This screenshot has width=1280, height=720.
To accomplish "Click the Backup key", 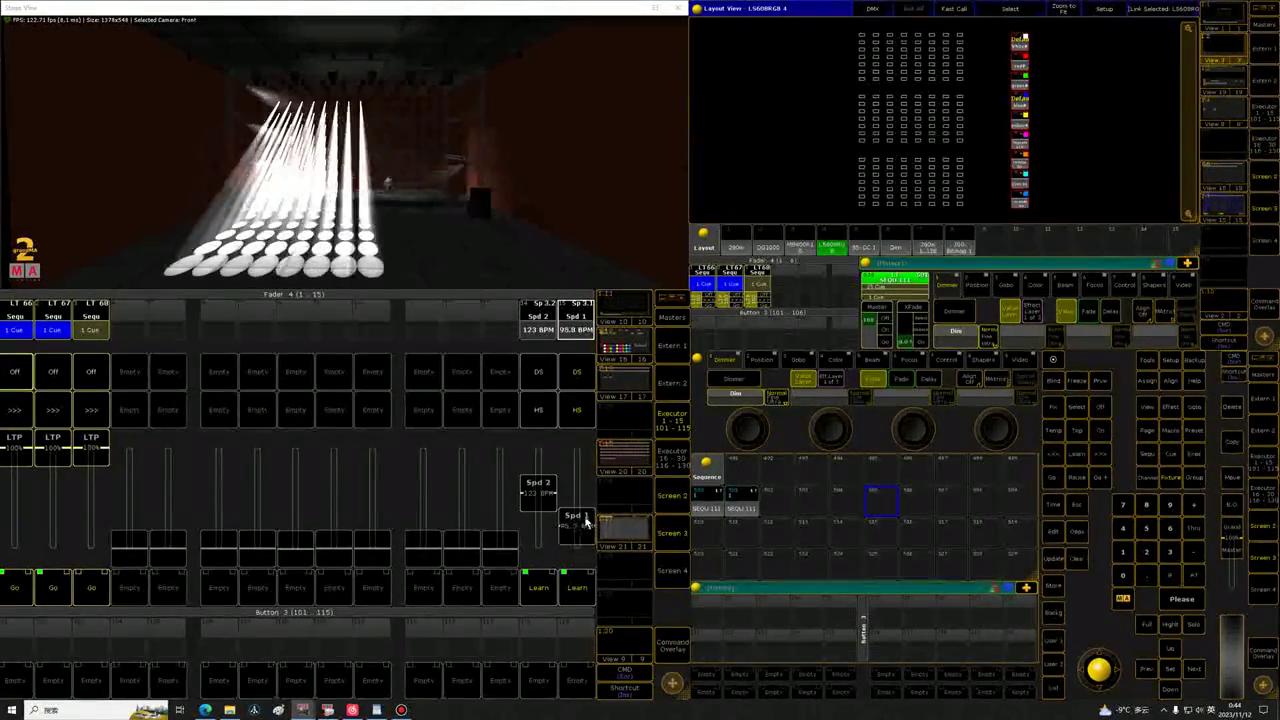I will (1193, 360).
